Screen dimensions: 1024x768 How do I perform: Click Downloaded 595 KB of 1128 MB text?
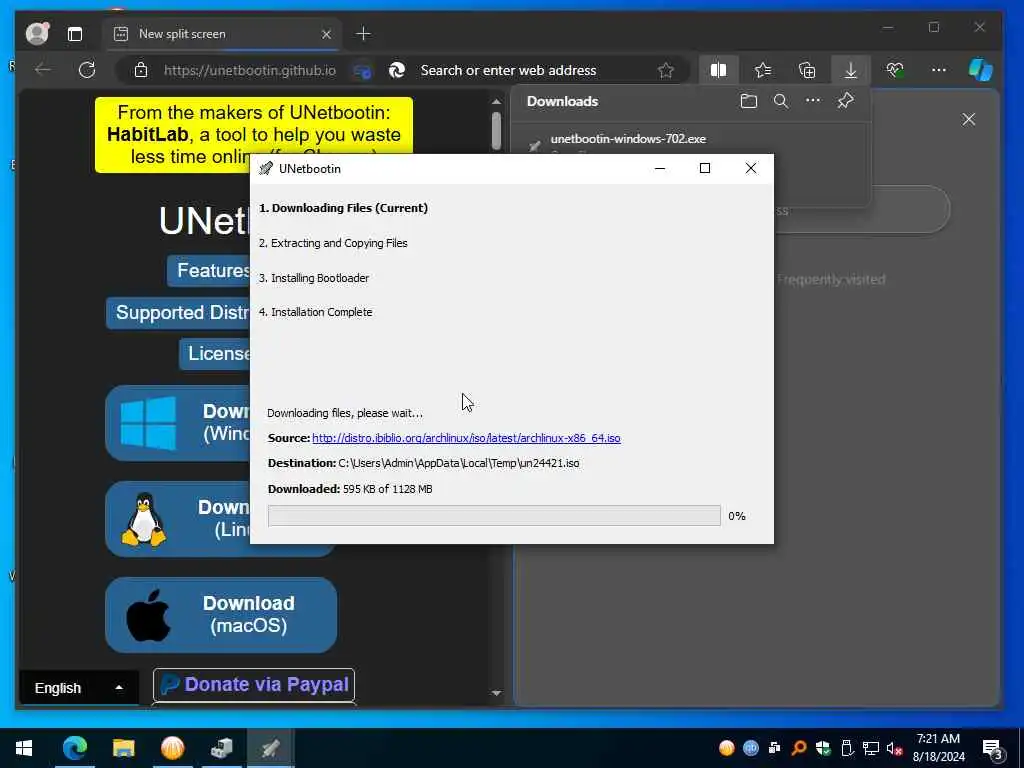click(350, 489)
